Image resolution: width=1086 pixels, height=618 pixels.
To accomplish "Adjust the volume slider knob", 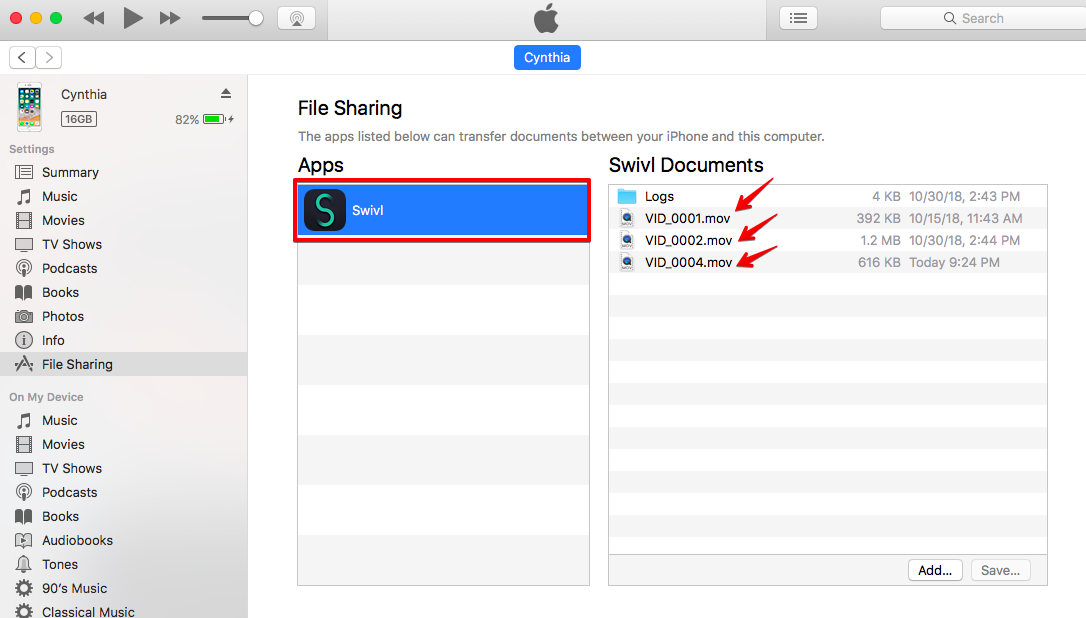I will click(x=256, y=18).
